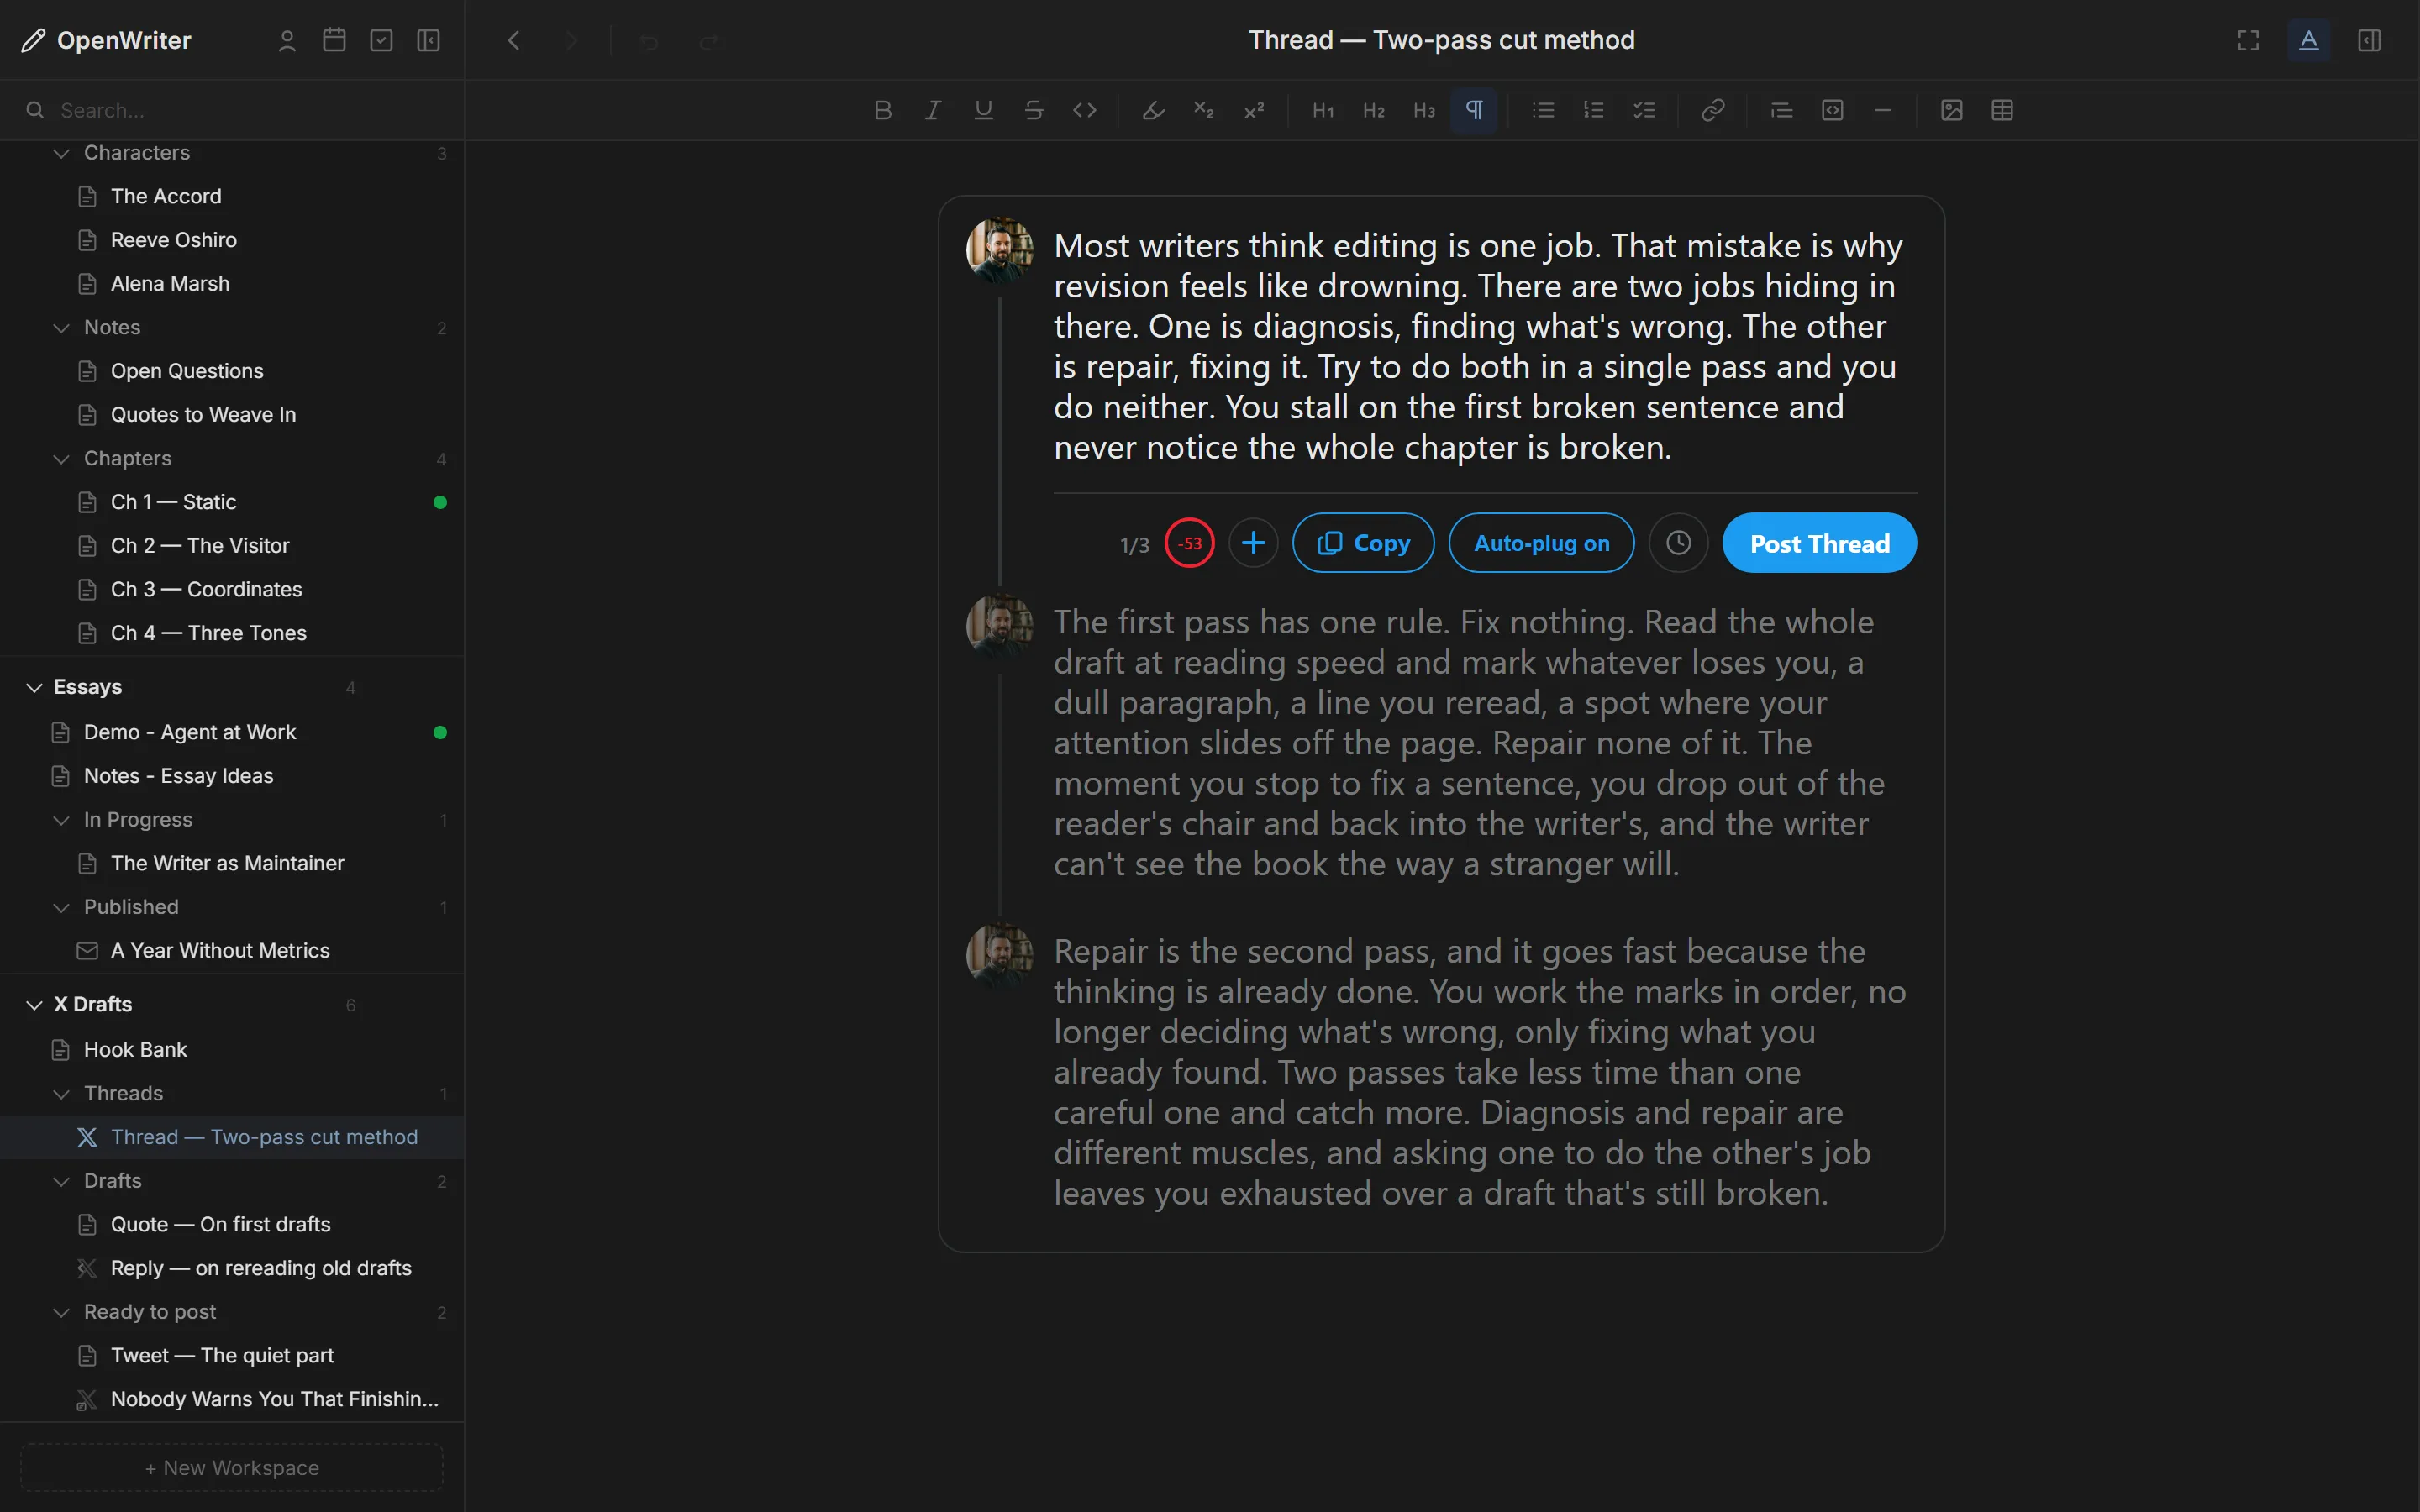Open the tasks checkbox icon in header
Image resolution: width=2420 pixels, height=1512 pixels.
click(x=381, y=40)
